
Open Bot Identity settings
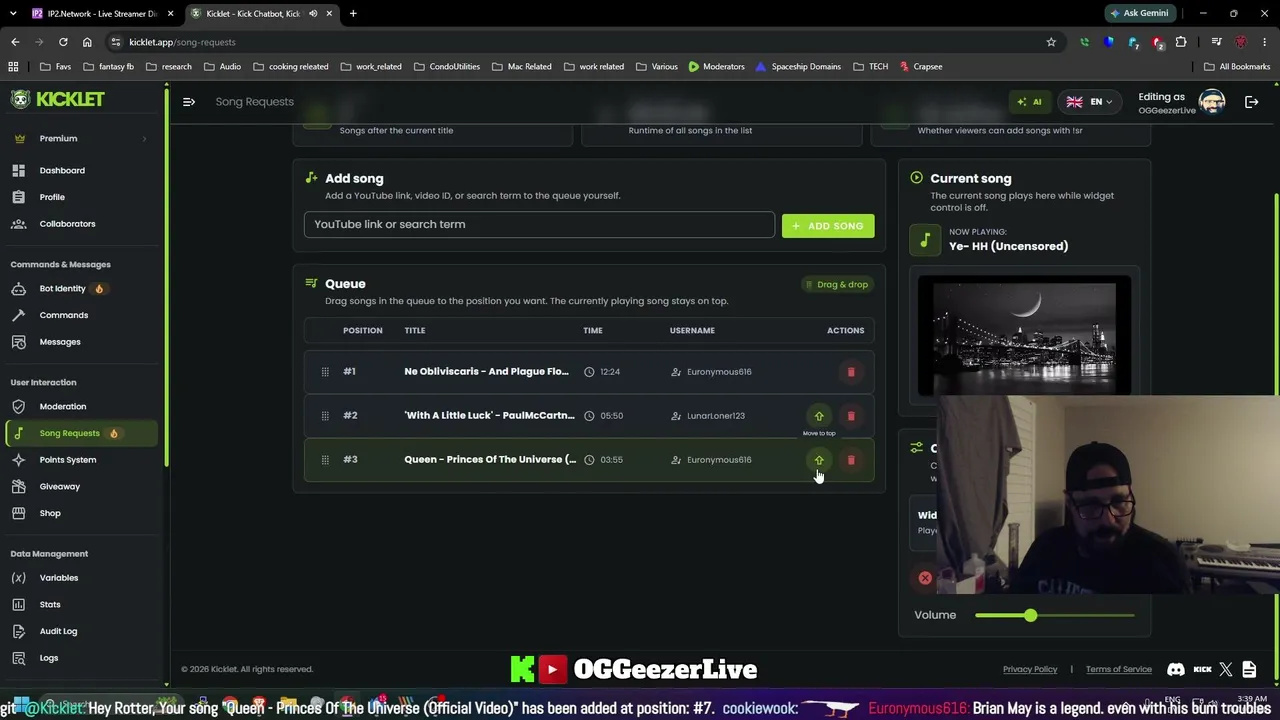[62, 289]
